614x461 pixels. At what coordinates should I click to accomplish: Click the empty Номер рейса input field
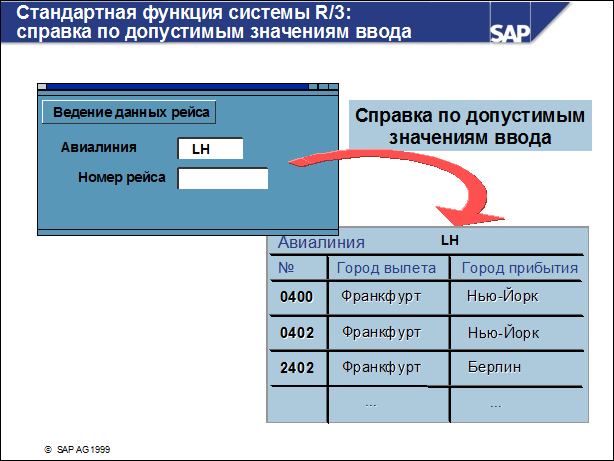pos(223,178)
